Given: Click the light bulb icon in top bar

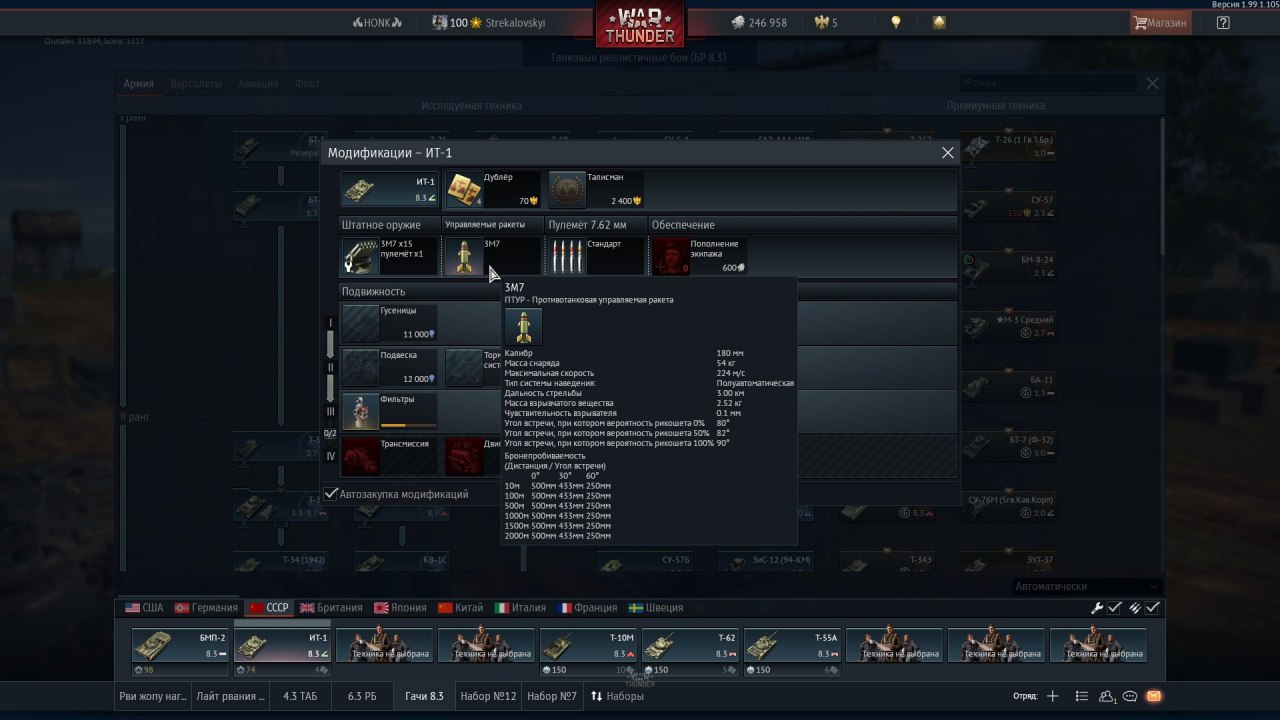Looking at the screenshot, I should point(896,22).
